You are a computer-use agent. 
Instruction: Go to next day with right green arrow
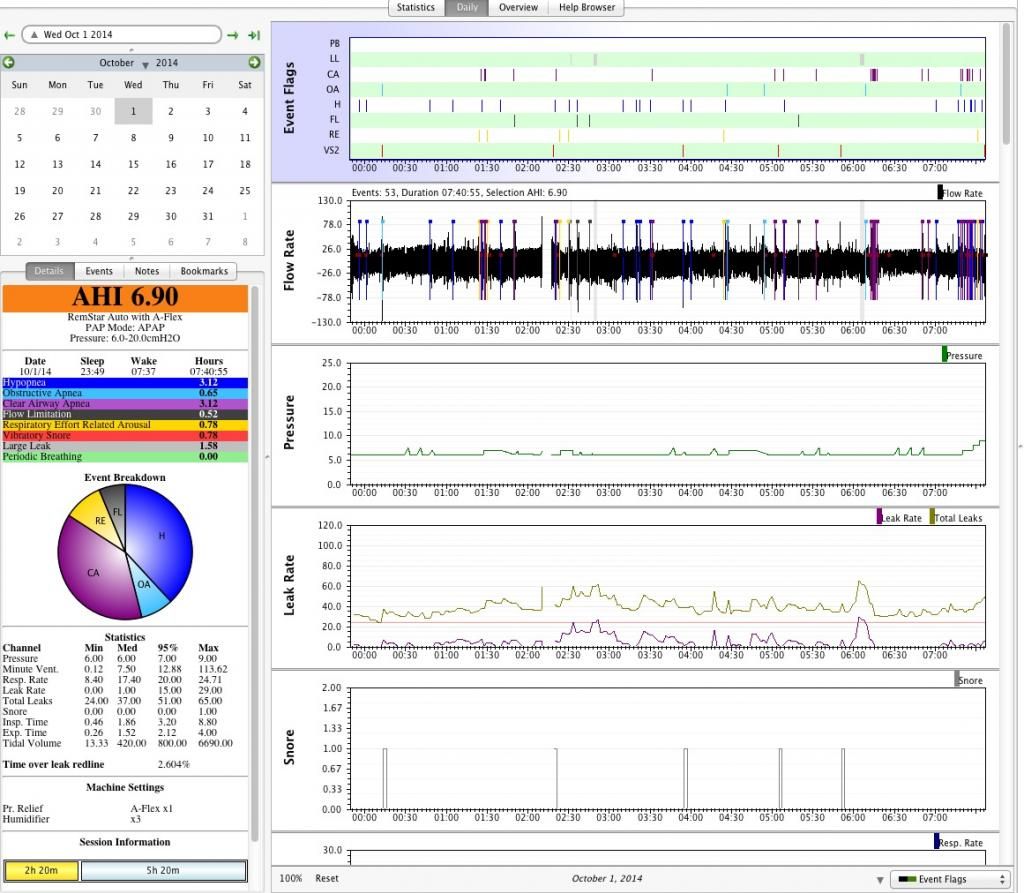click(233, 35)
